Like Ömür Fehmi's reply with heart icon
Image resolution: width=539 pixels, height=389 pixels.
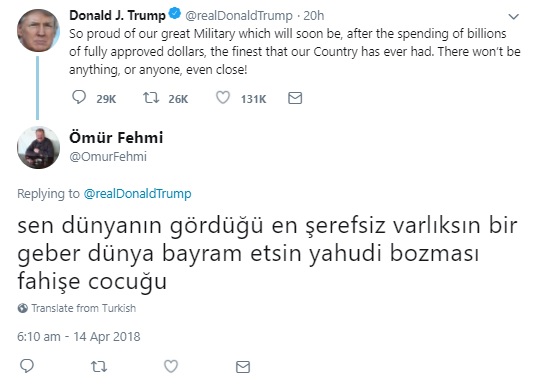[x=171, y=366]
